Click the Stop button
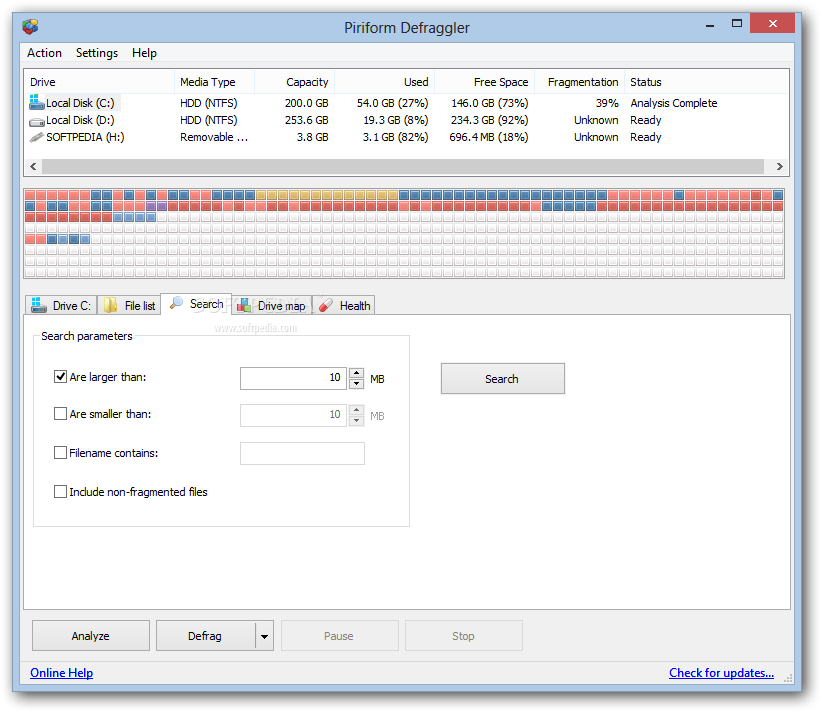 [463, 636]
